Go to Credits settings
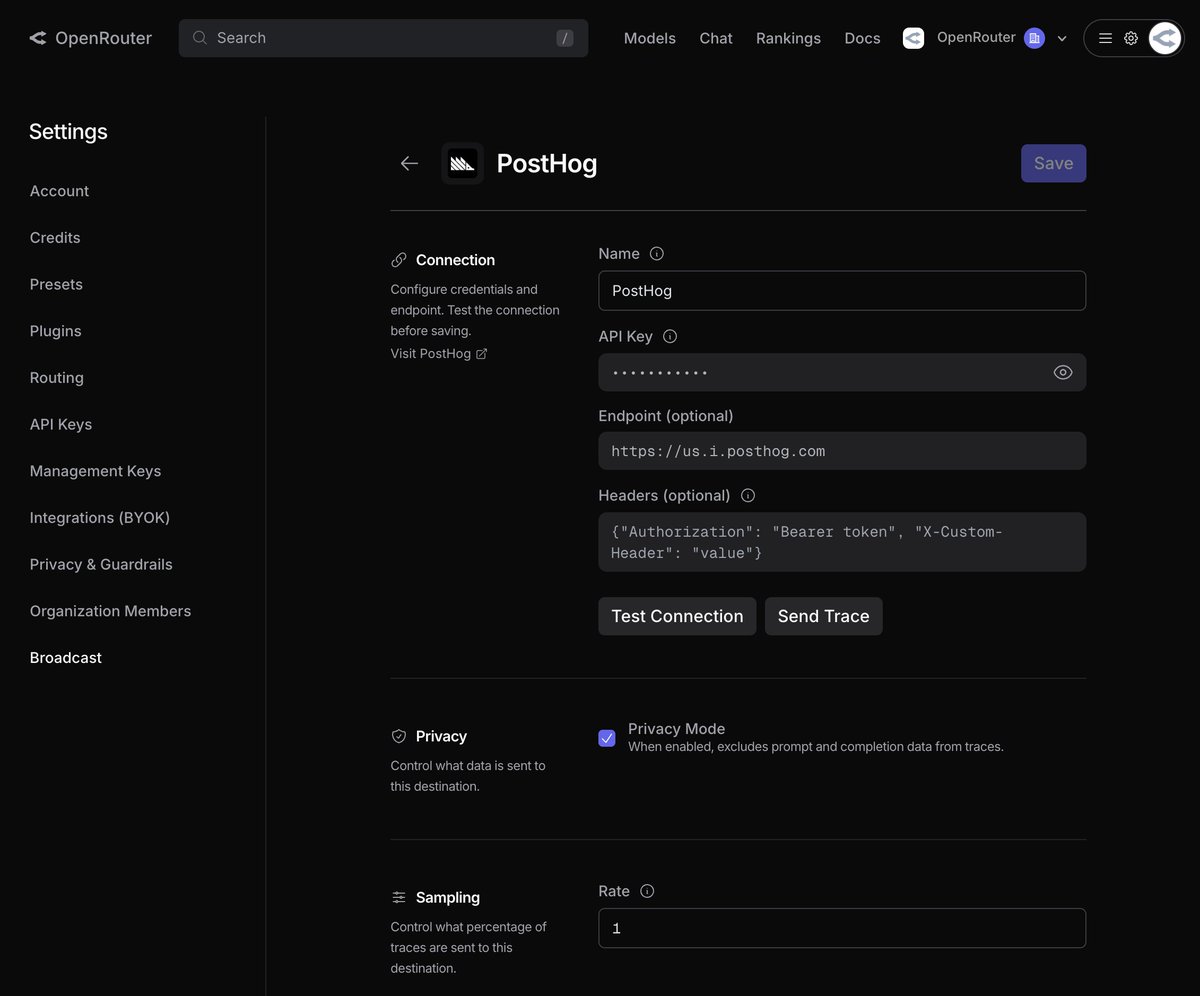This screenshot has height=996, width=1200. [55, 238]
